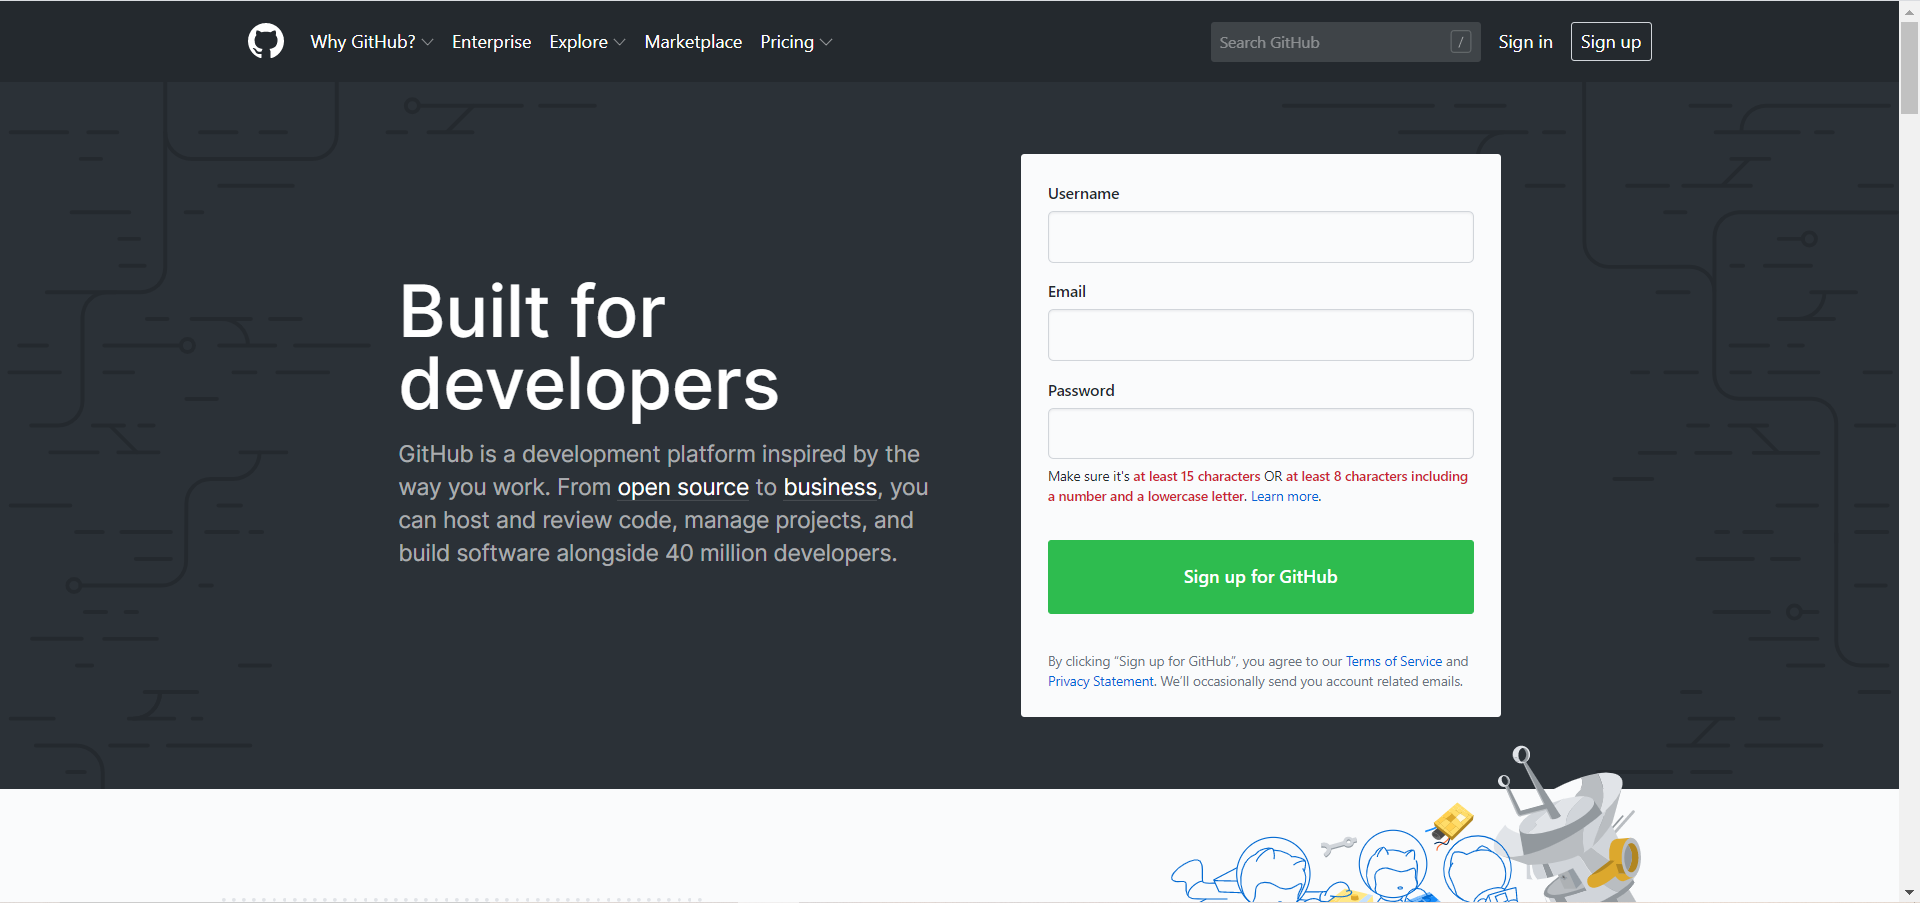Open the Learn more password link

coord(1285,497)
